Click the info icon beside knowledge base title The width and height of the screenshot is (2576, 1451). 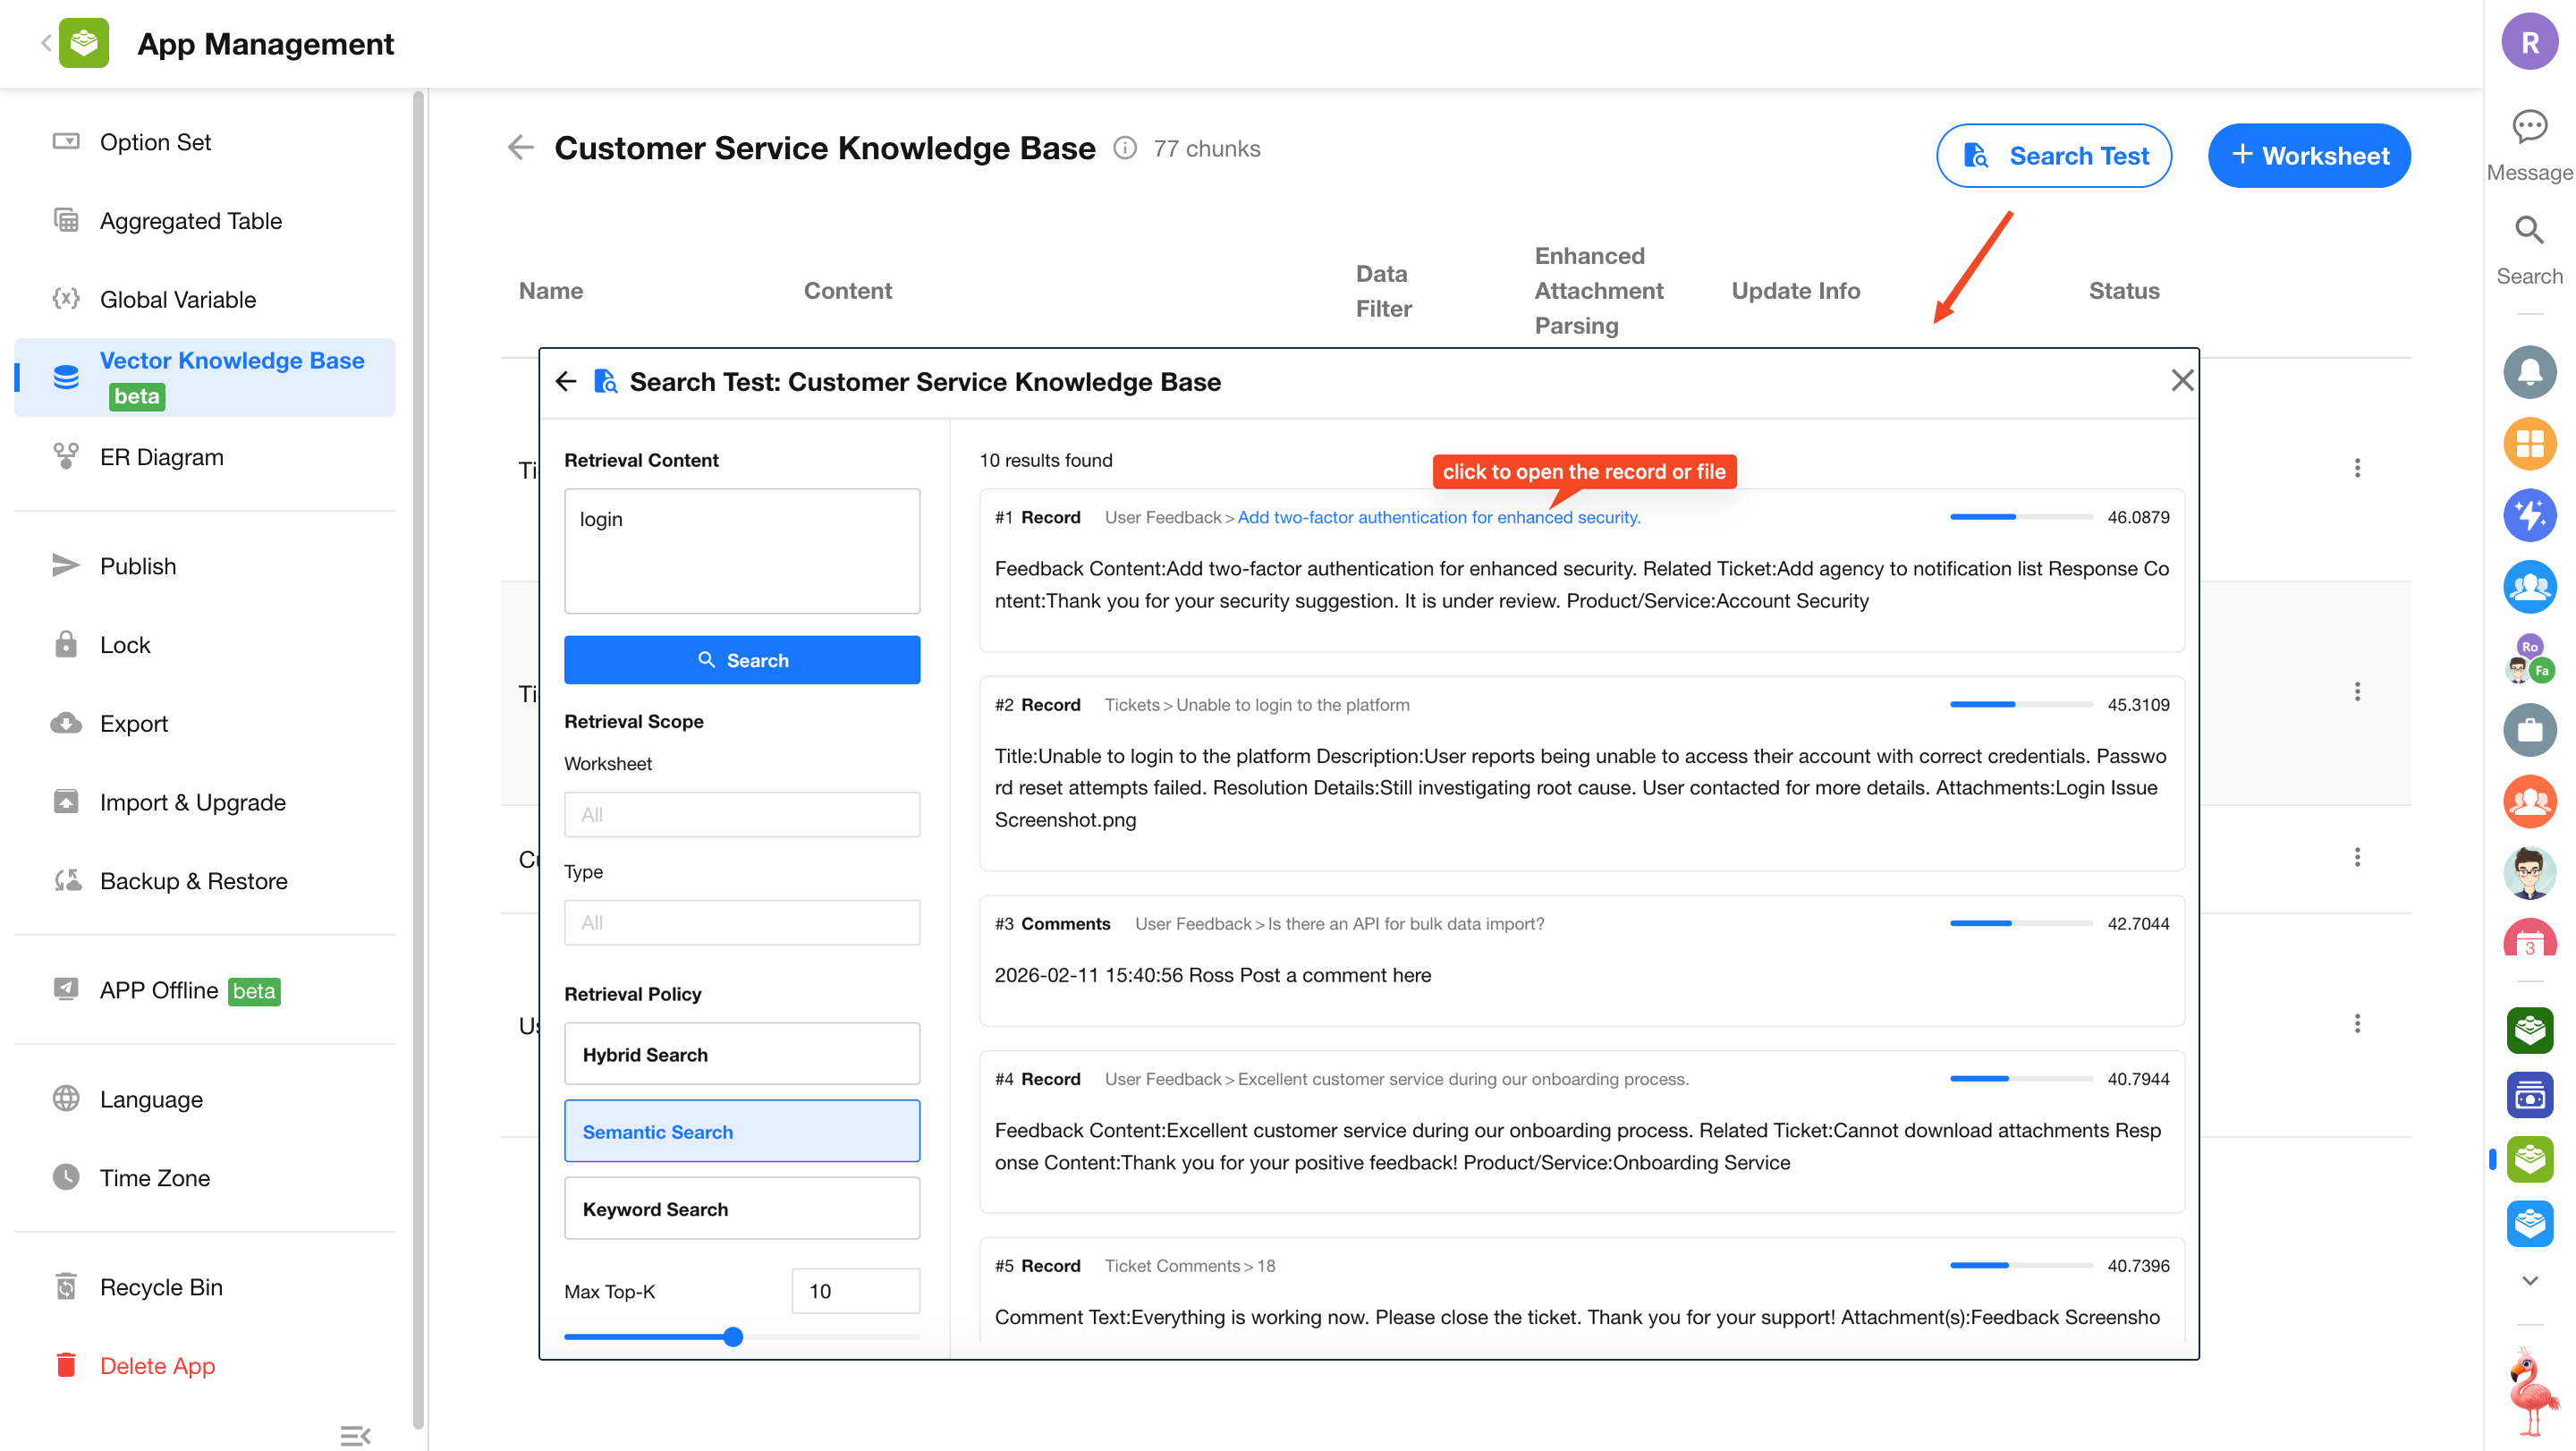tap(1125, 148)
